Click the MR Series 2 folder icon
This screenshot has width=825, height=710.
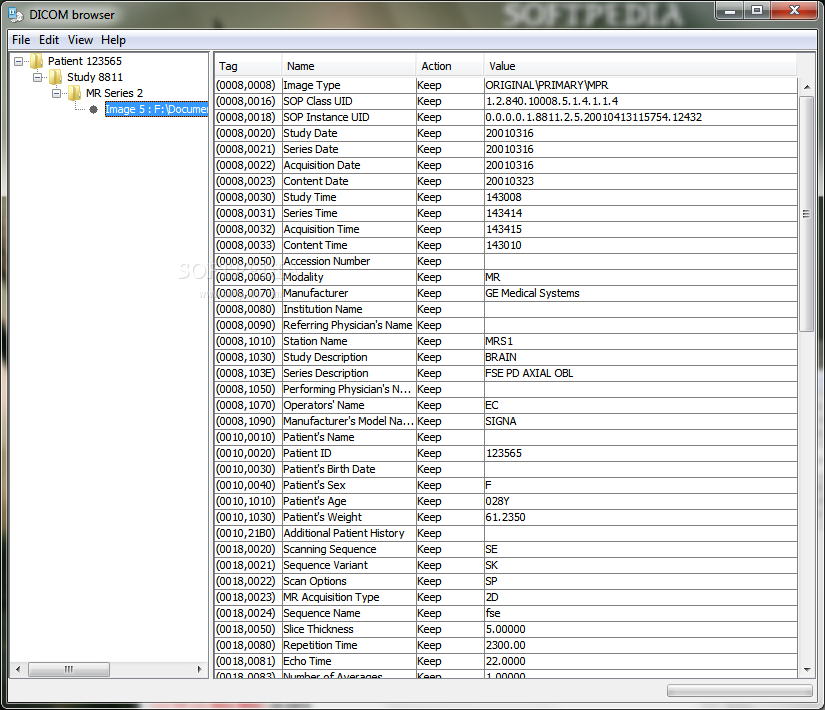(x=74, y=93)
